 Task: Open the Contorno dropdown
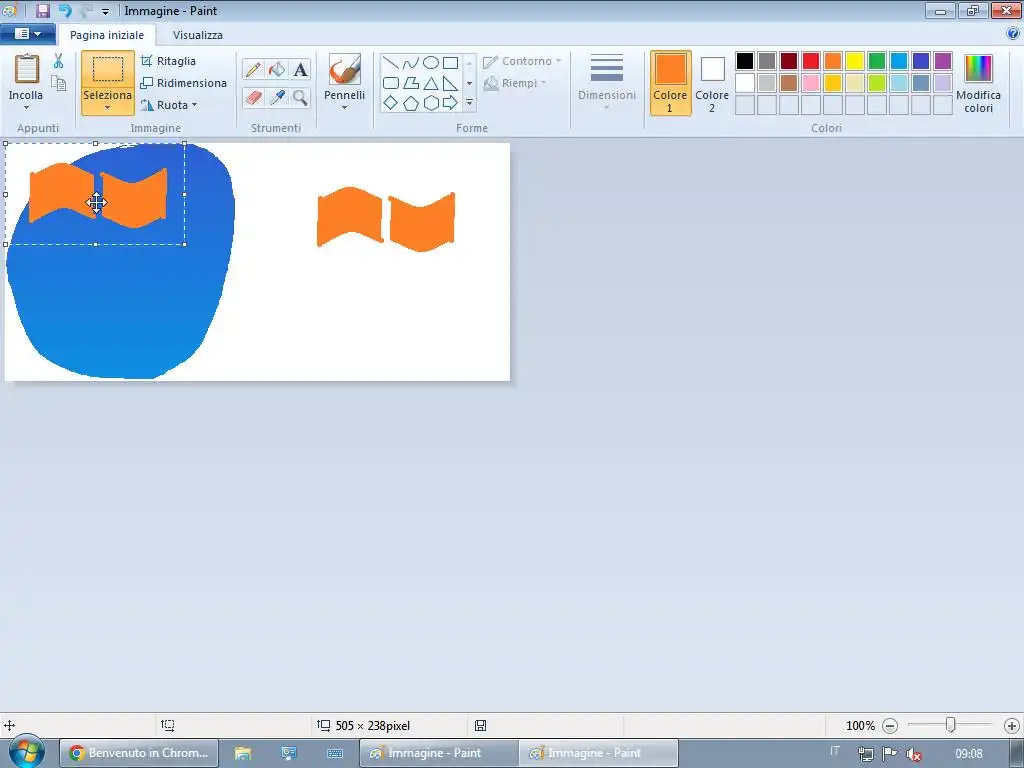point(522,61)
